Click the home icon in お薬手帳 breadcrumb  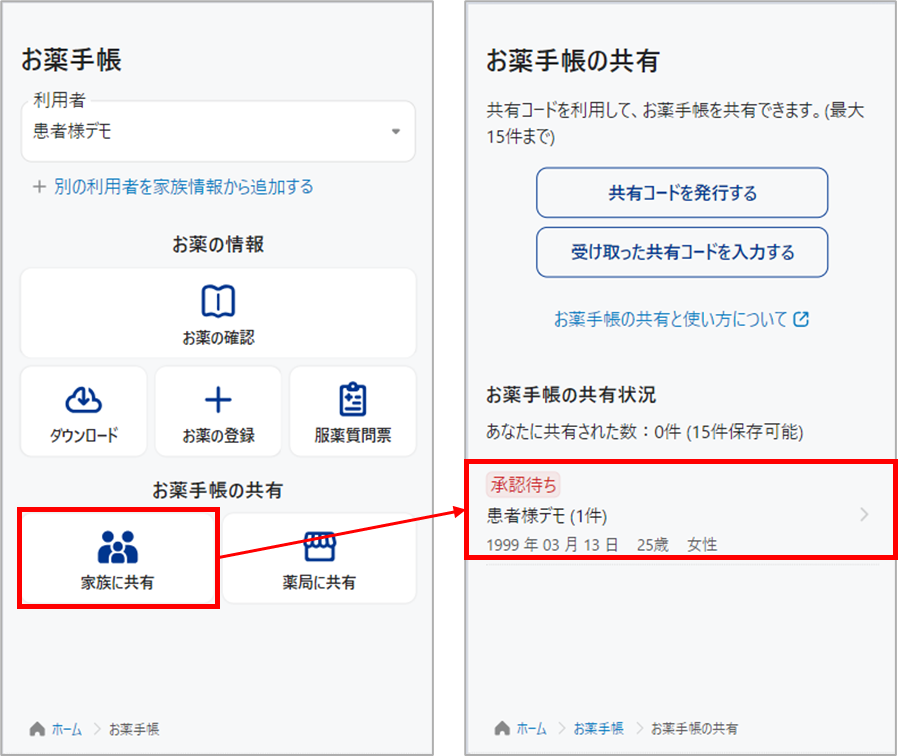(37, 729)
